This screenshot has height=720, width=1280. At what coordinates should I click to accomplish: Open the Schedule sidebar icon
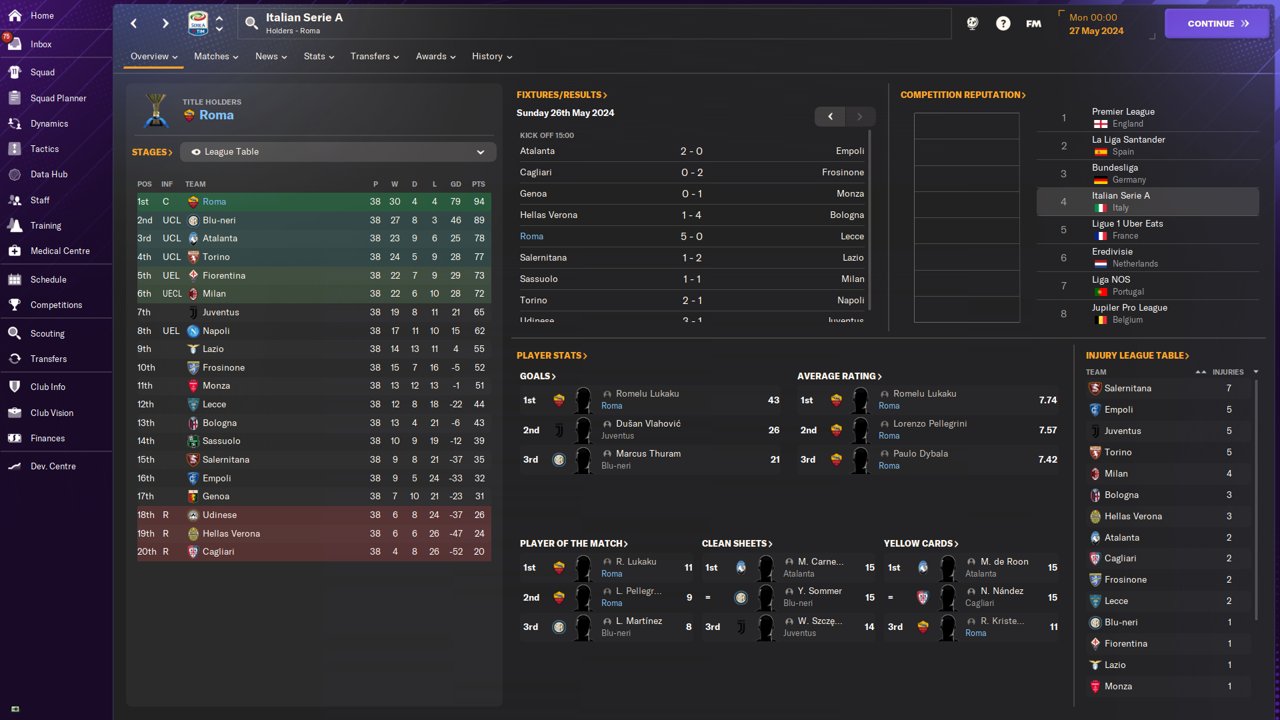(14, 279)
